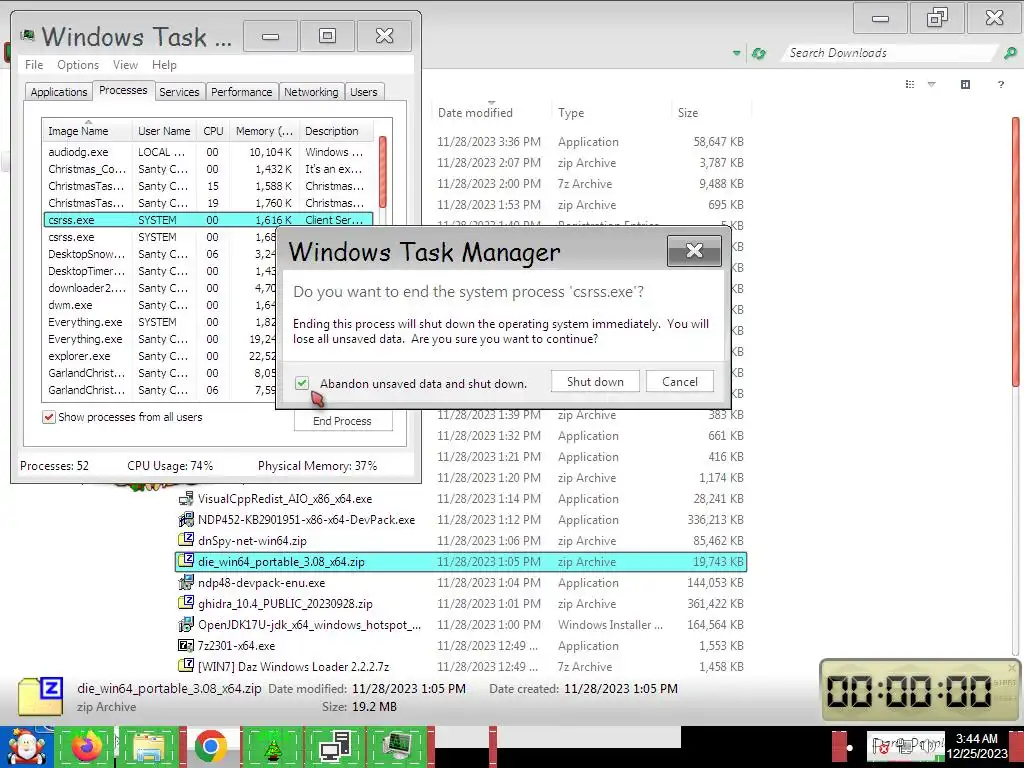Click the Christmas tree taskbar icon
The height and width of the screenshot is (768, 1024).
point(272,747)
